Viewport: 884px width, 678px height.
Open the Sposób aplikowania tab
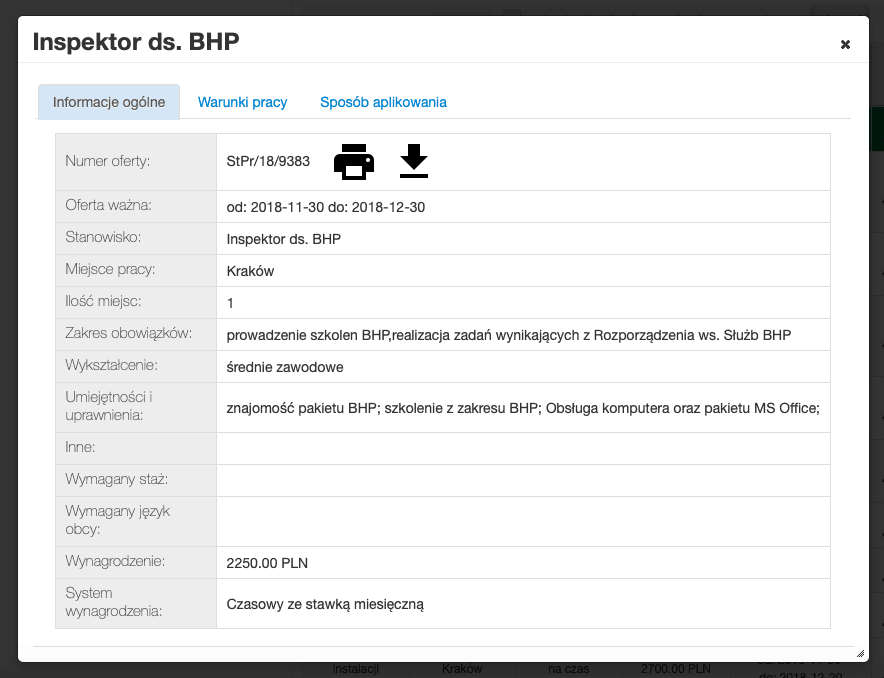pos(383,102)
